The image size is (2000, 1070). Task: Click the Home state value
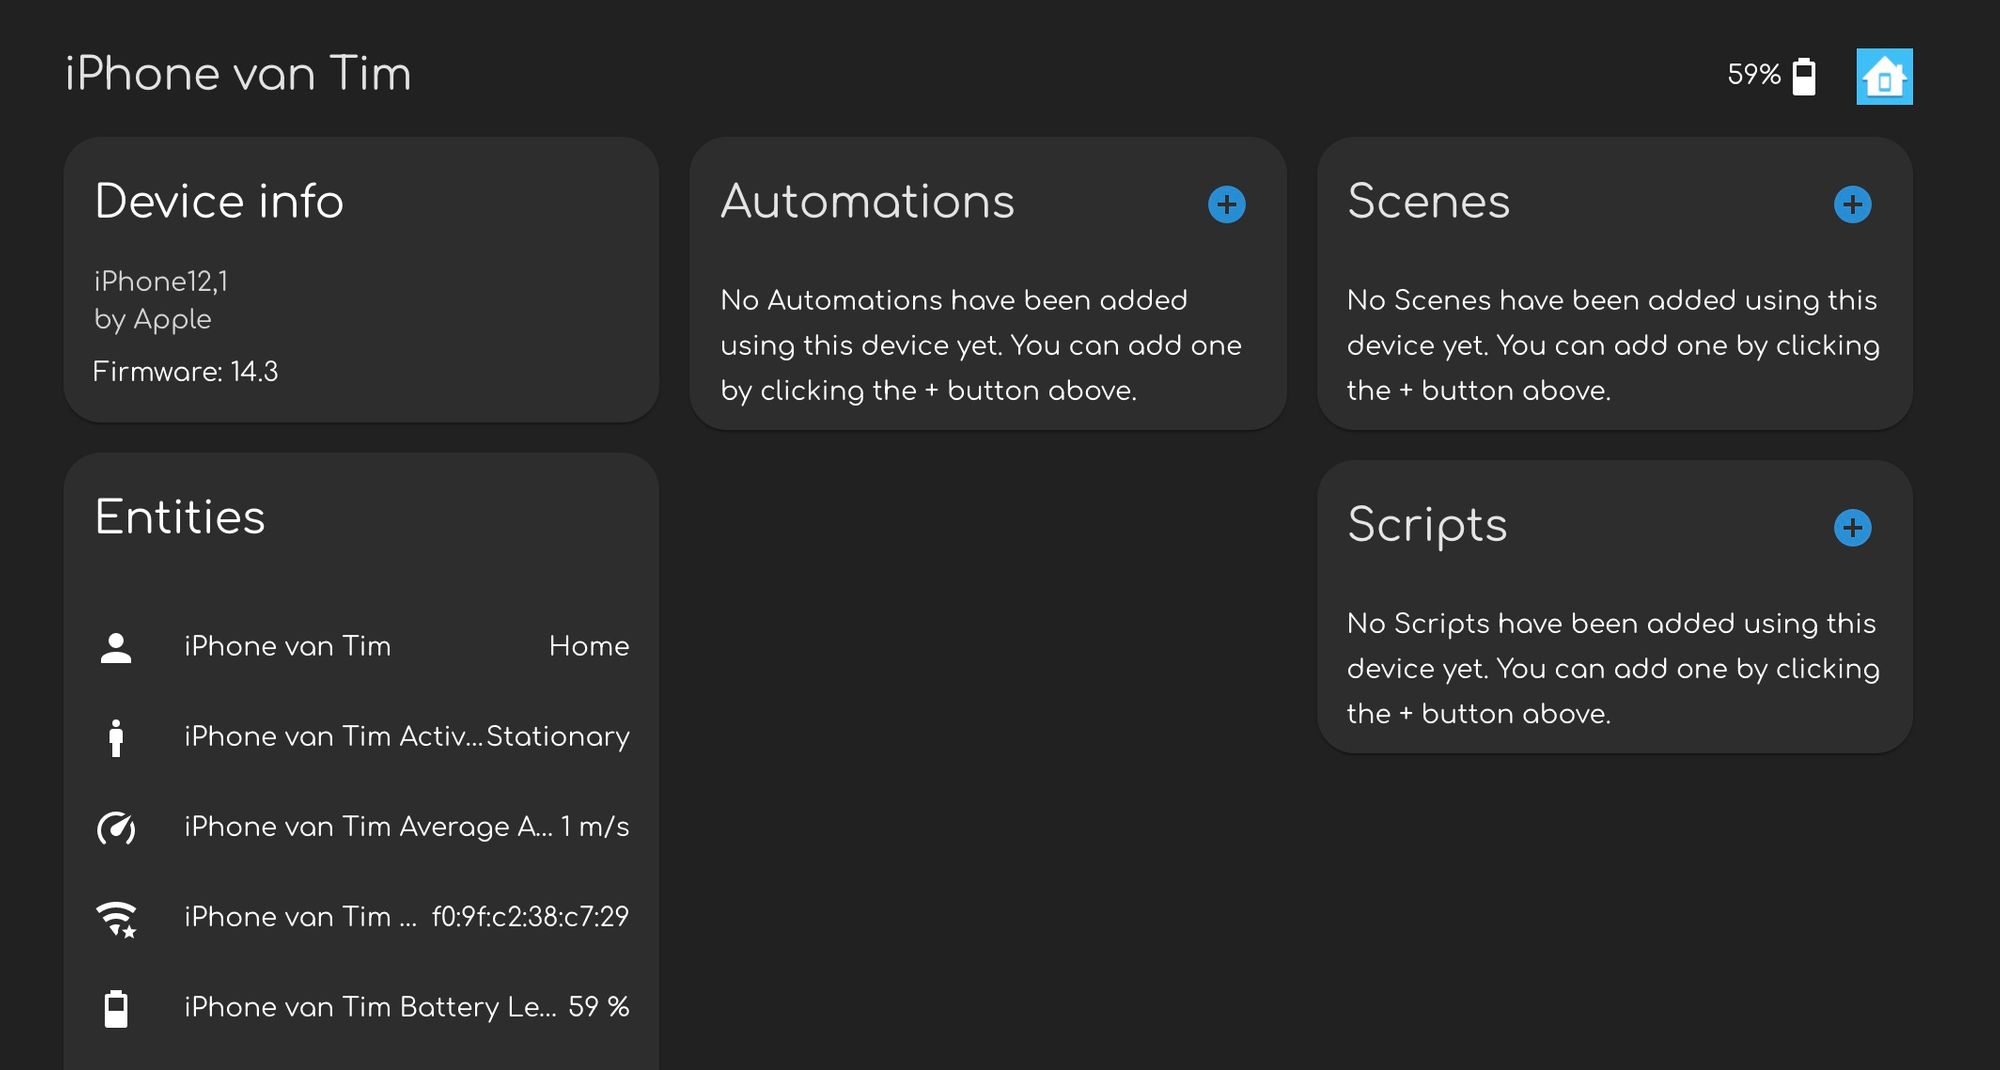click(x=588, y=646)
